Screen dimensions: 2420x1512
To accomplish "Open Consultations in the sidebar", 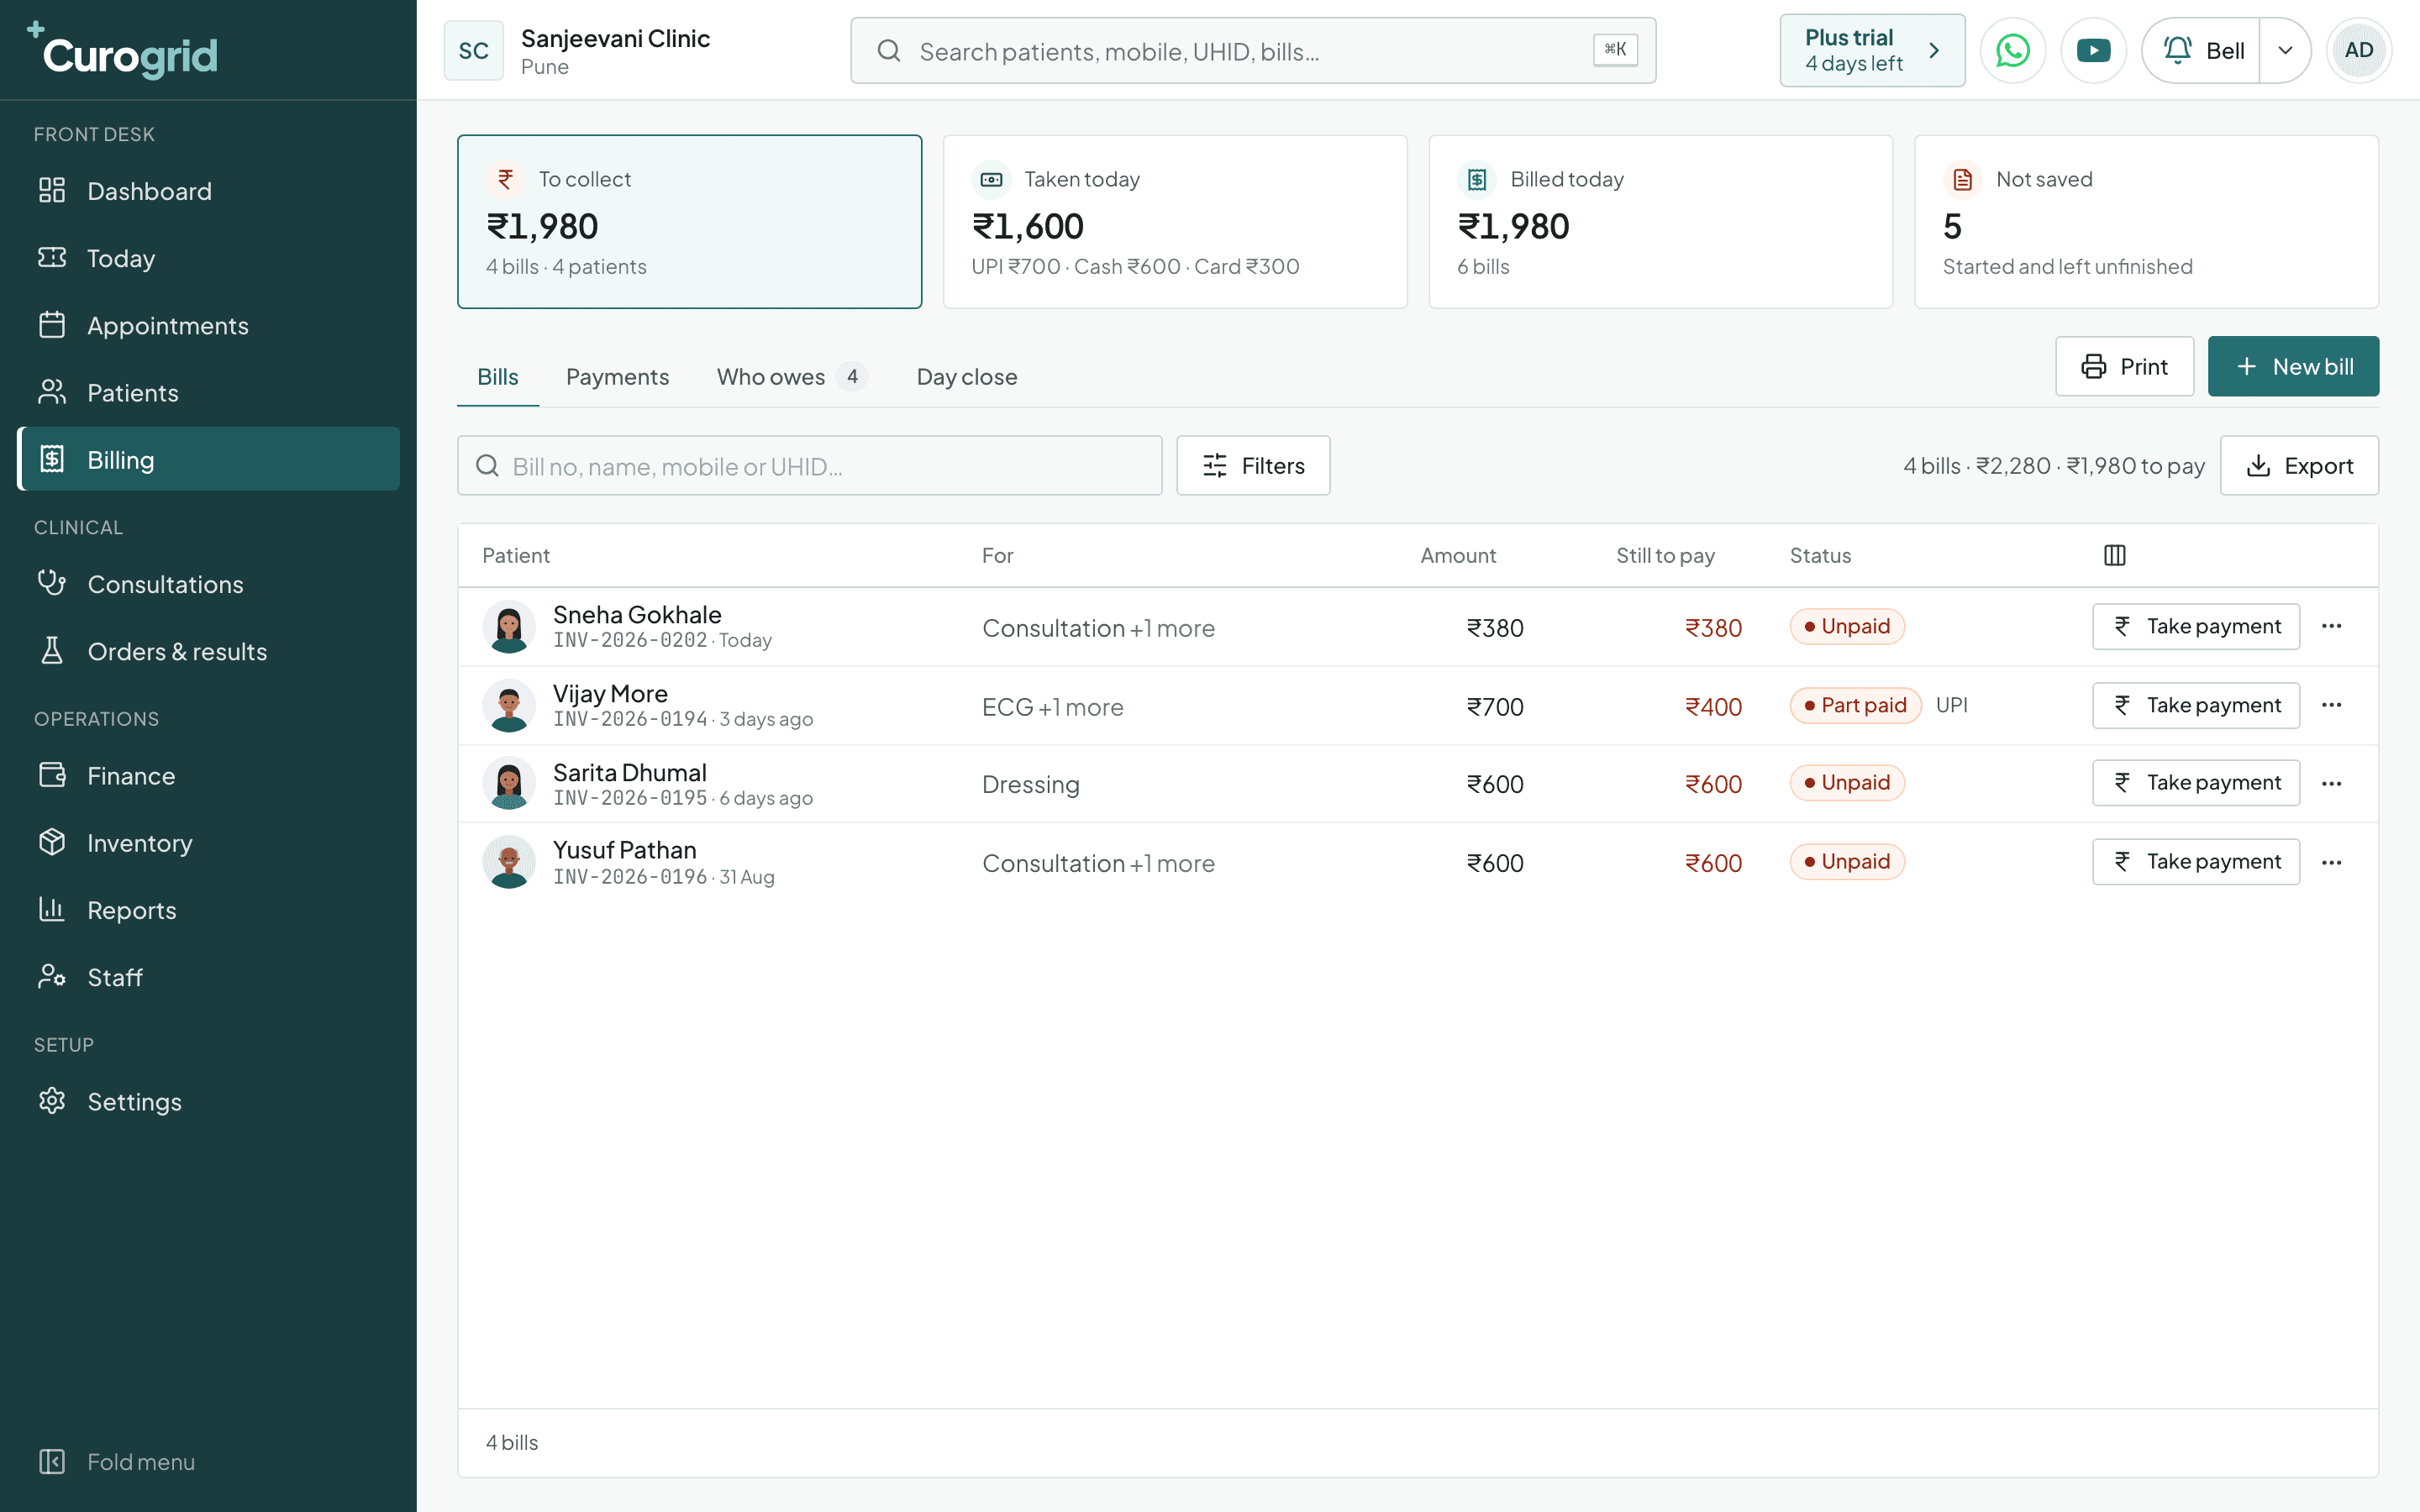I will [x=208, y=584].
